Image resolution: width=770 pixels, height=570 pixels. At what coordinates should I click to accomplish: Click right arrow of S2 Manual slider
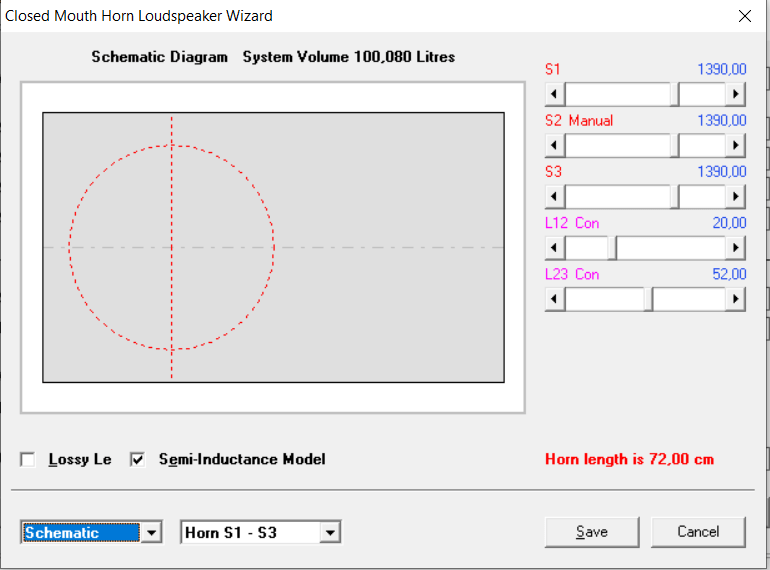pyautogui.click(x=735, y=145)
